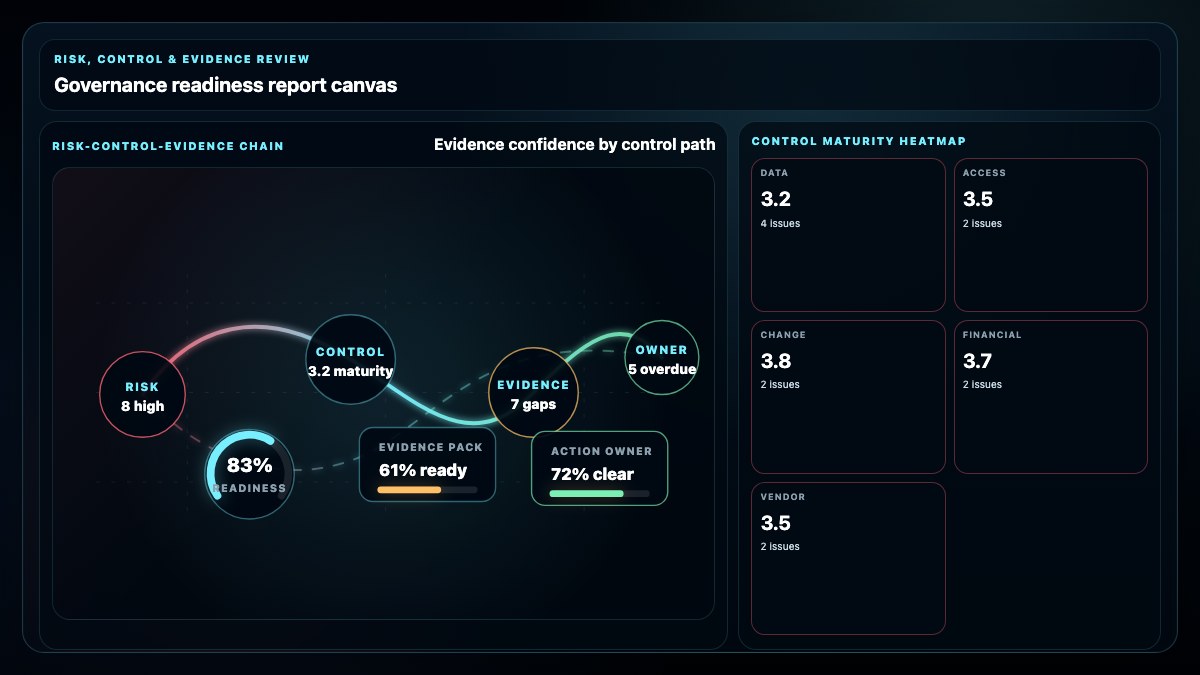Click the '2 issues' text under FINANCIAL

pos(982,385)
